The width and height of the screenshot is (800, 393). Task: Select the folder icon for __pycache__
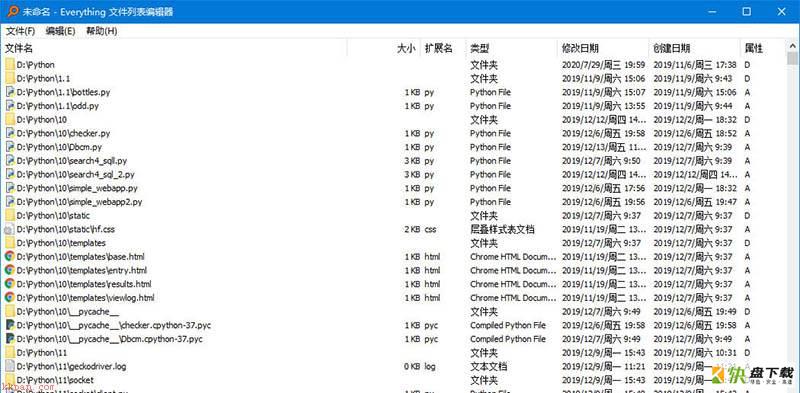[x=10, y=311]
